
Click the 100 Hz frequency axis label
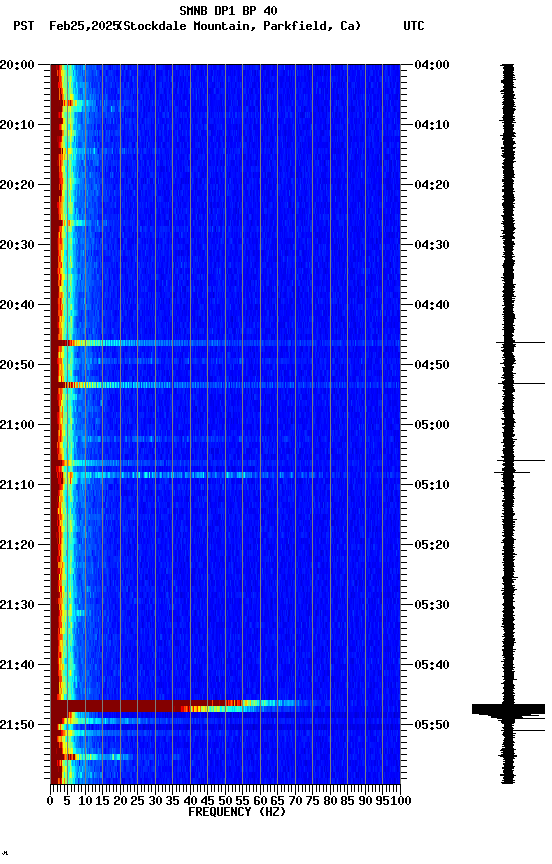pyautogui.click(x=401, y=801)
